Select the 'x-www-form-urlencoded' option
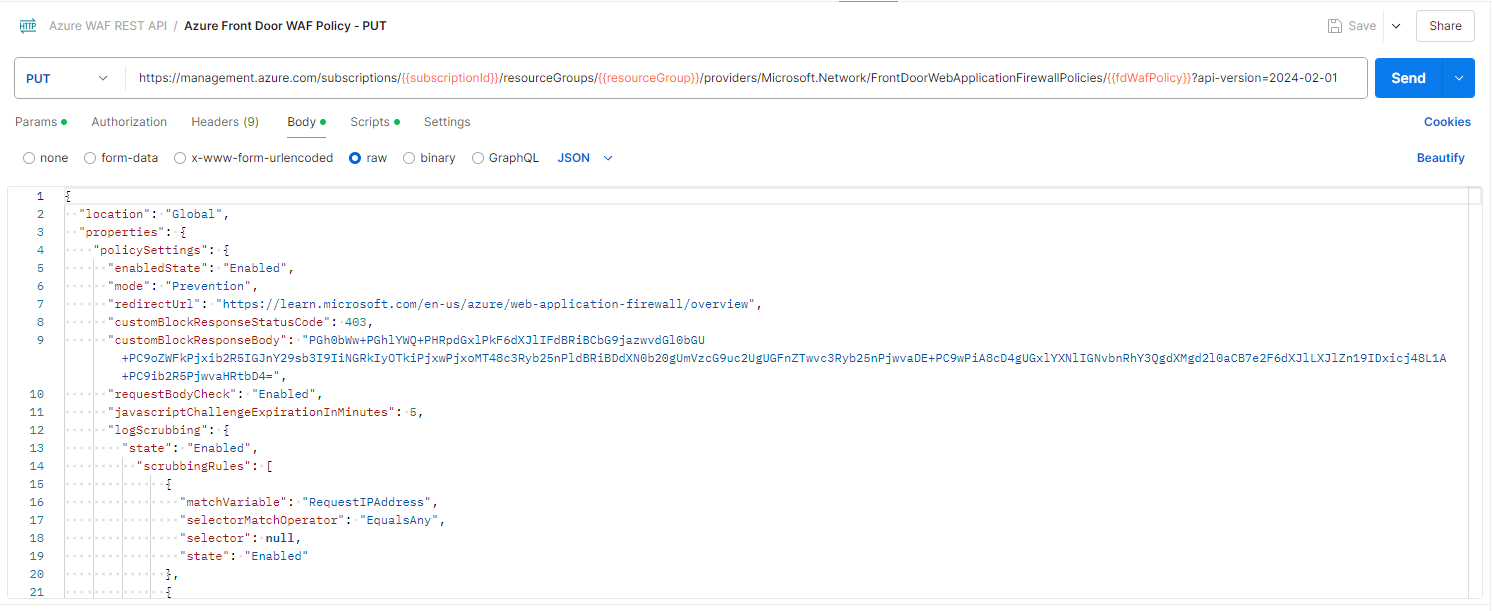The image size is (1492, 611). click(x=179, y=157)
